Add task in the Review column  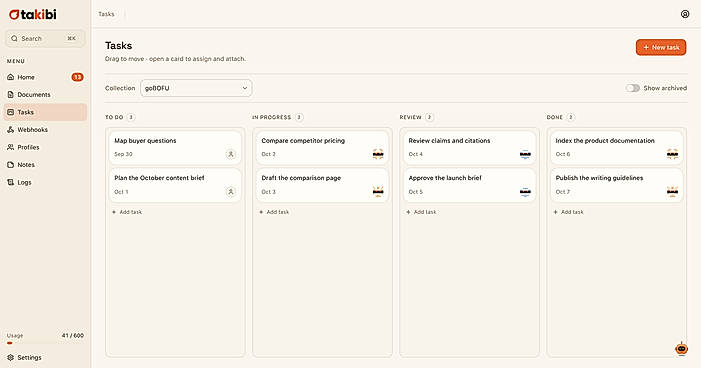click(x=421, y=212)
